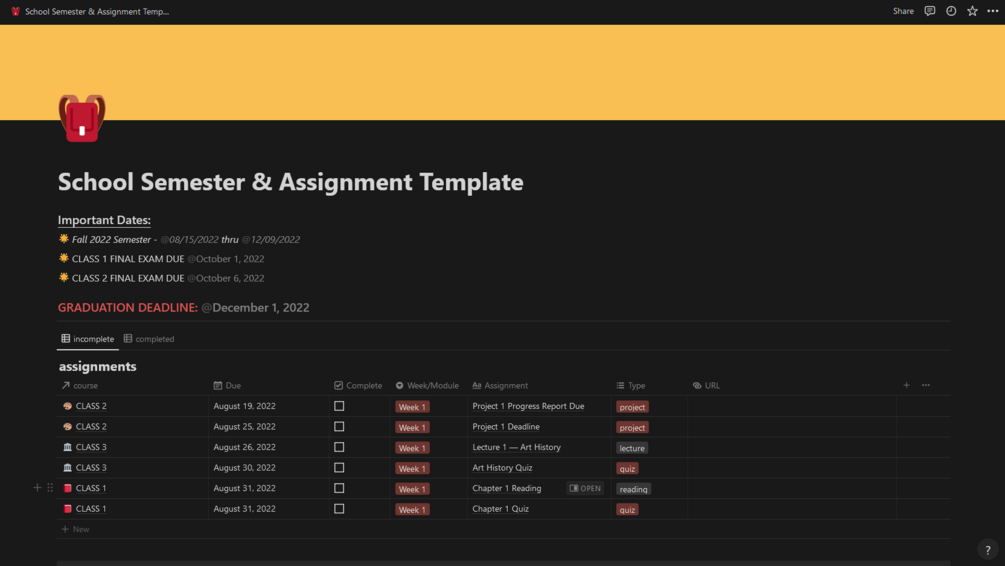Click quiz tag in Chapter 1 Quiz row

tap(627, 509)
